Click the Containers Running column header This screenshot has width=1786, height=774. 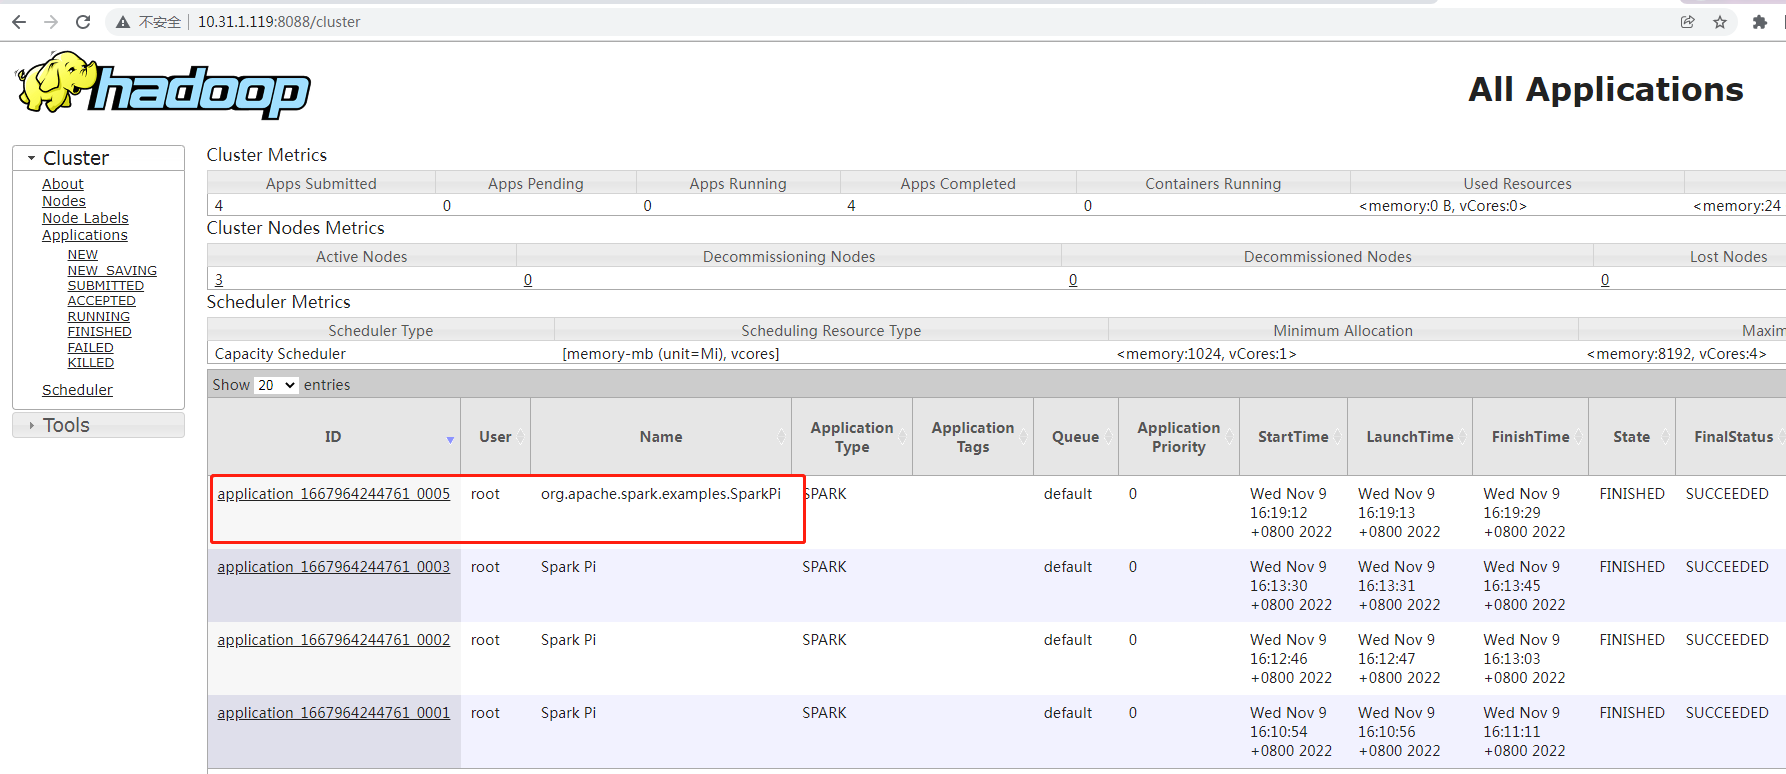coord(1213,183)
